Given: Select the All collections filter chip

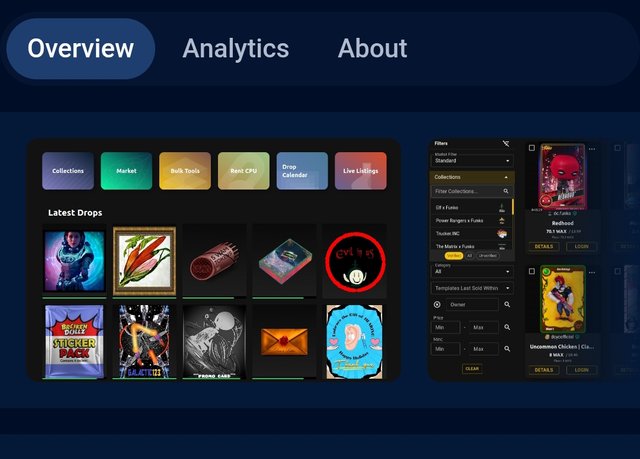Looking at the screenshot, I should (469, 256).
